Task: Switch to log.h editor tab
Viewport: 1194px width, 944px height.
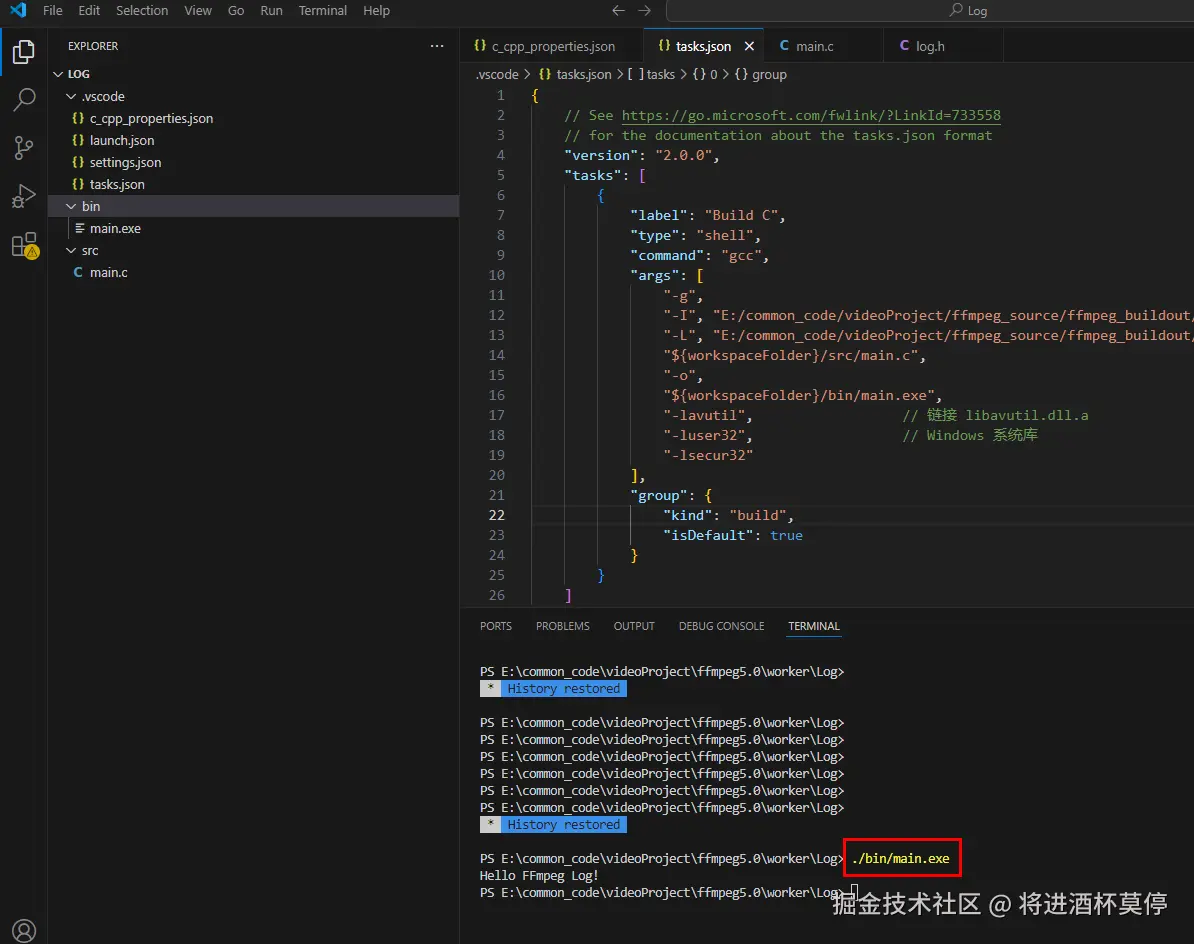Action: pyautogui.click(x=943, y=46)
